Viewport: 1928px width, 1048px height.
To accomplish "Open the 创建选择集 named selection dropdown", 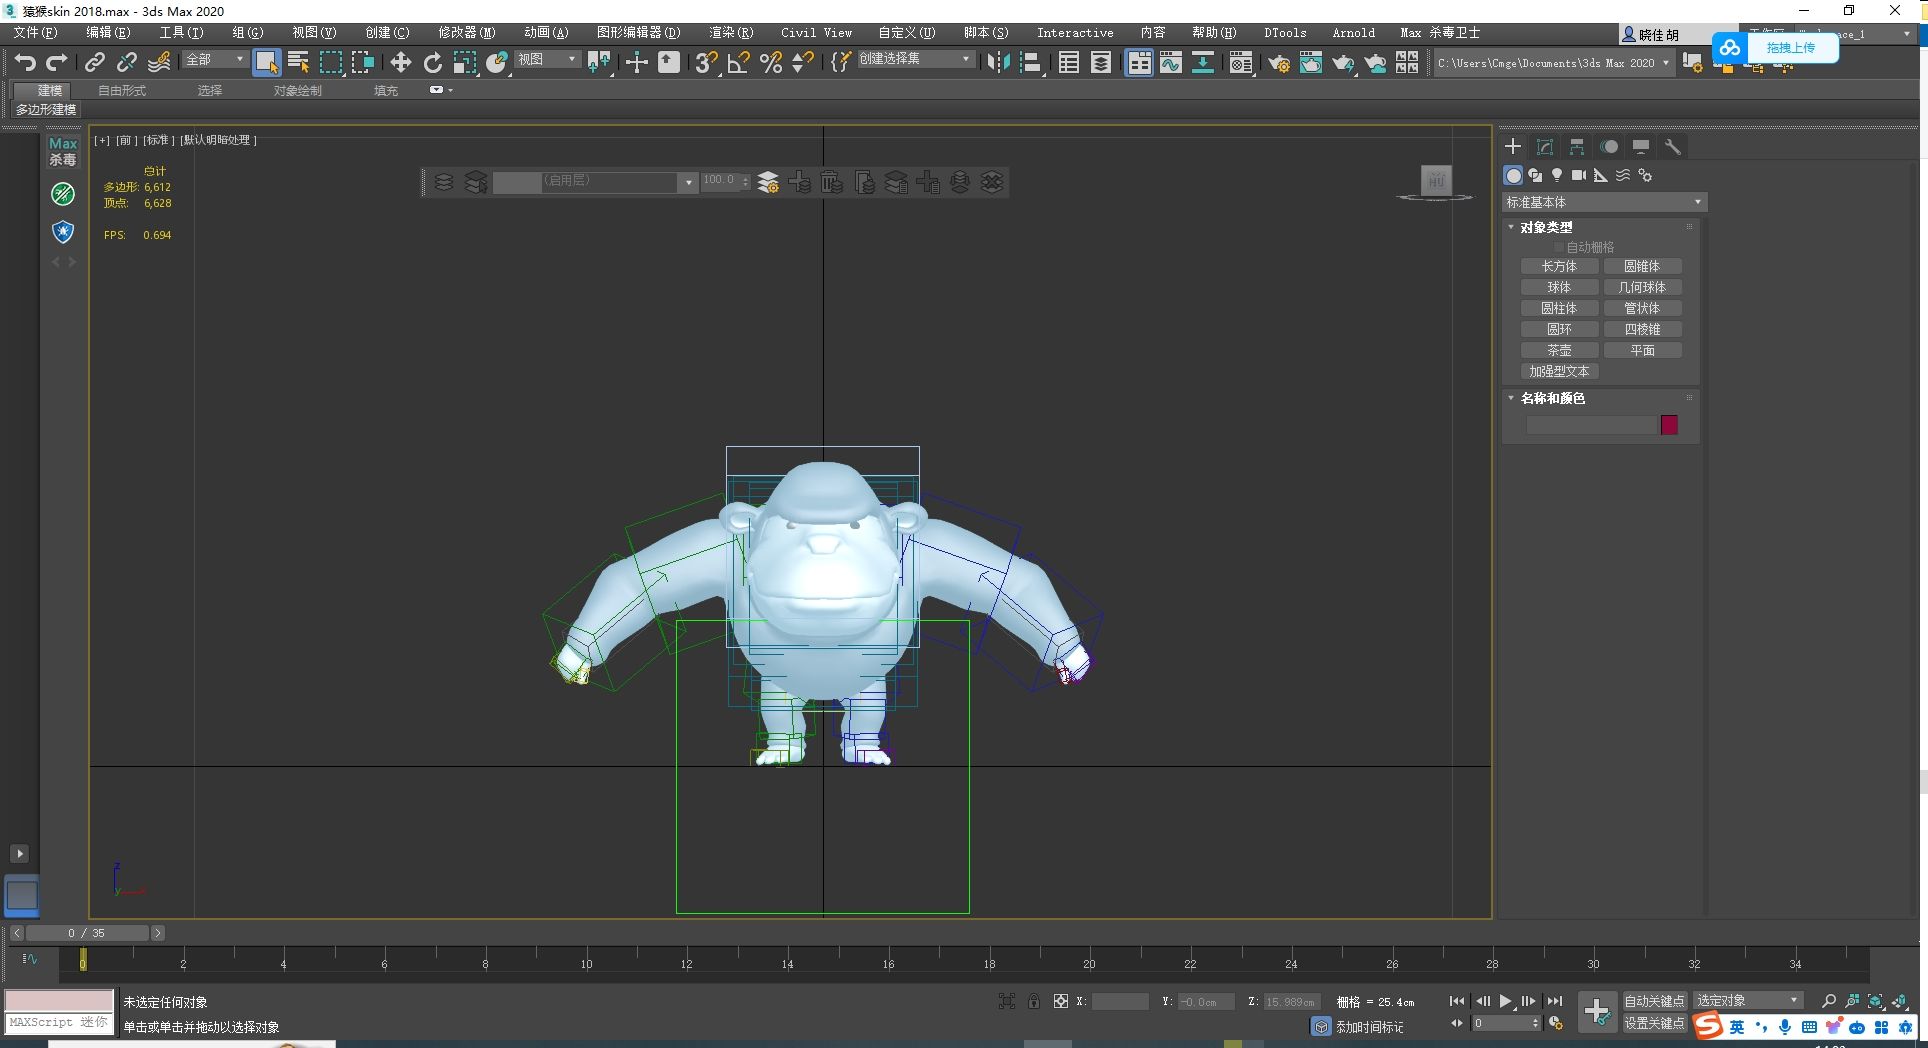I will click(x=915, y=60).
